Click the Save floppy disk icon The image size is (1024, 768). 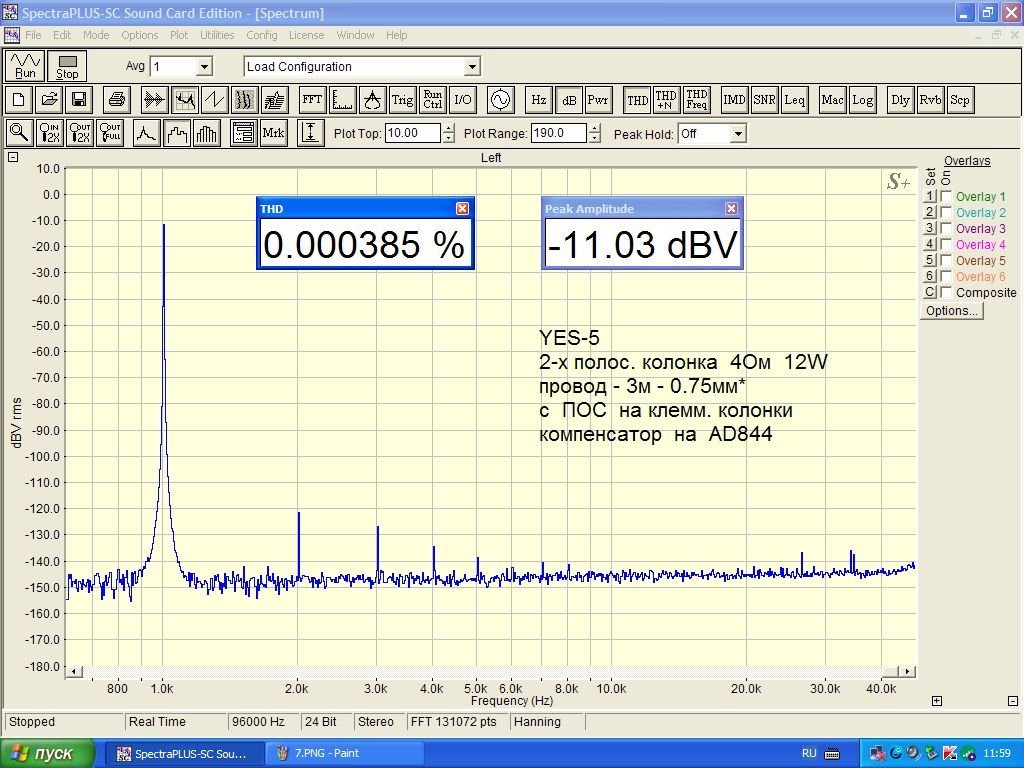click(78, 100)
